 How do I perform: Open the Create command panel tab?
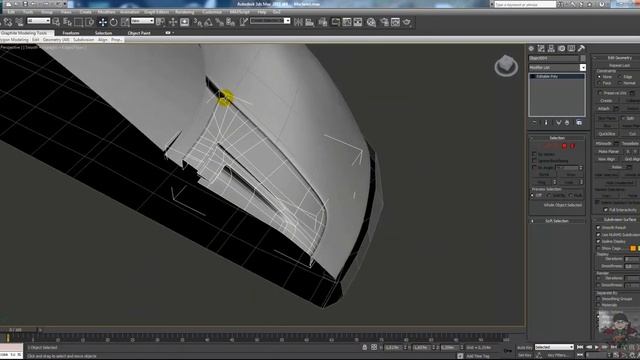point(531,49)
